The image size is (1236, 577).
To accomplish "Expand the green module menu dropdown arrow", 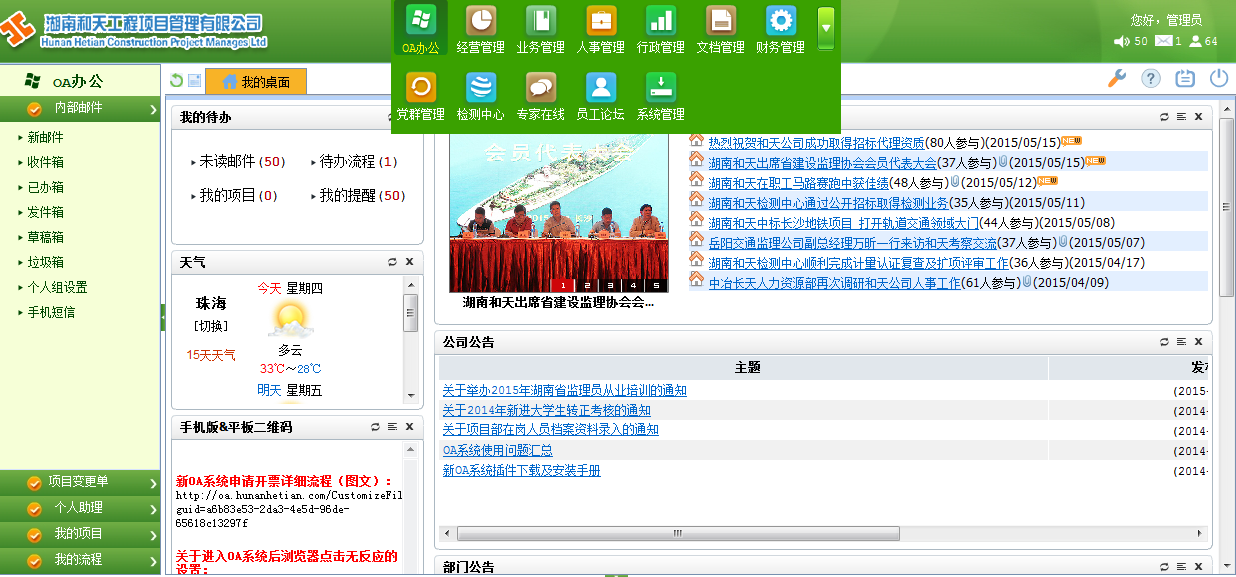I will [x=826, y=28].
